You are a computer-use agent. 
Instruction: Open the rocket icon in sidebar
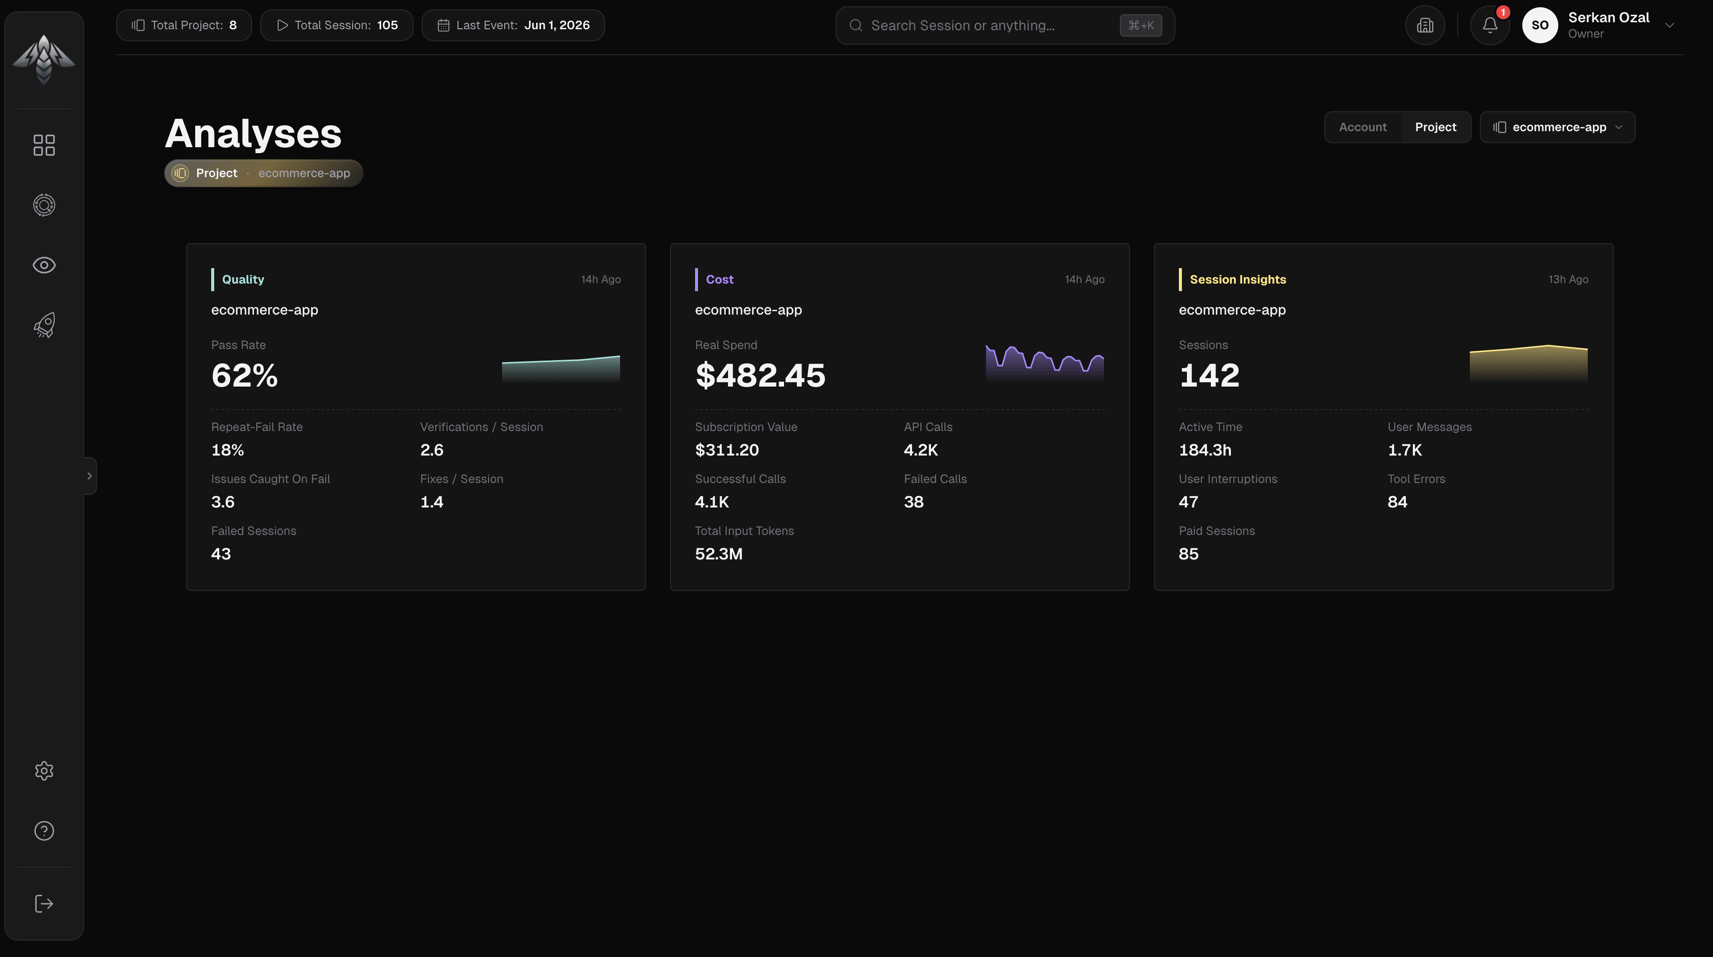tap(44, 325)
